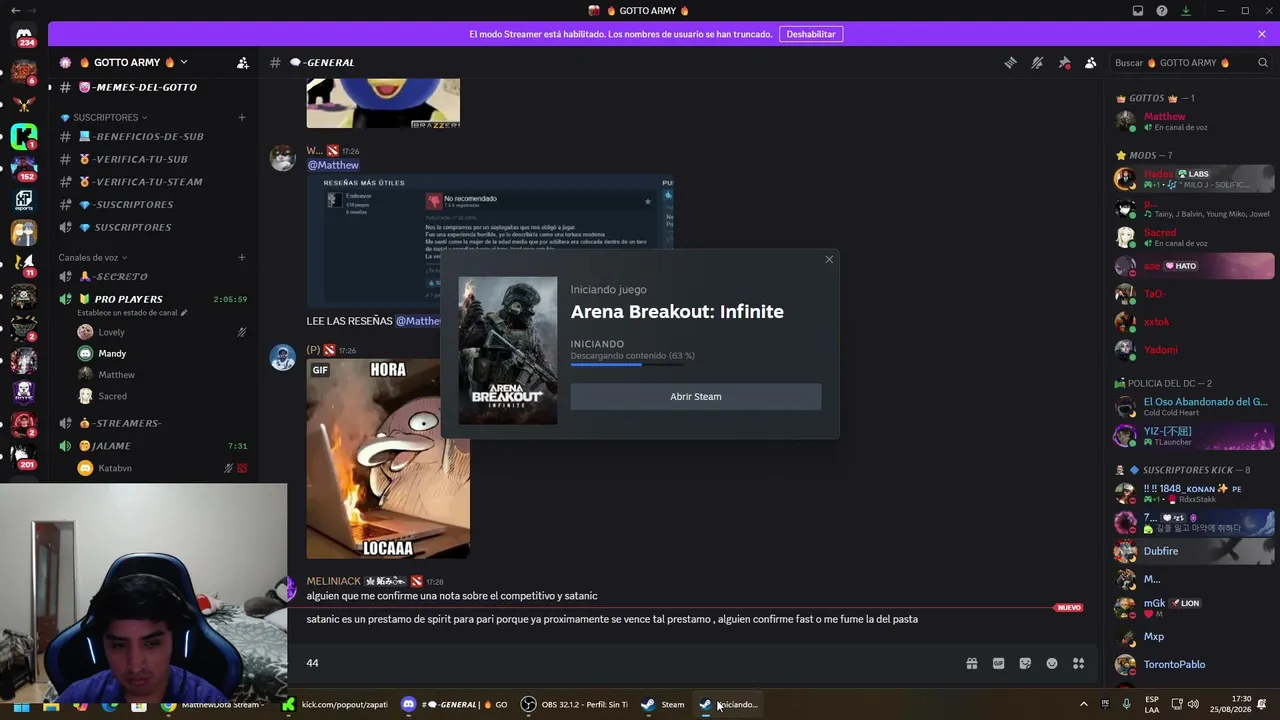Open the threads icon in channel header
1280x720 pixels.
coord(1010,62)
